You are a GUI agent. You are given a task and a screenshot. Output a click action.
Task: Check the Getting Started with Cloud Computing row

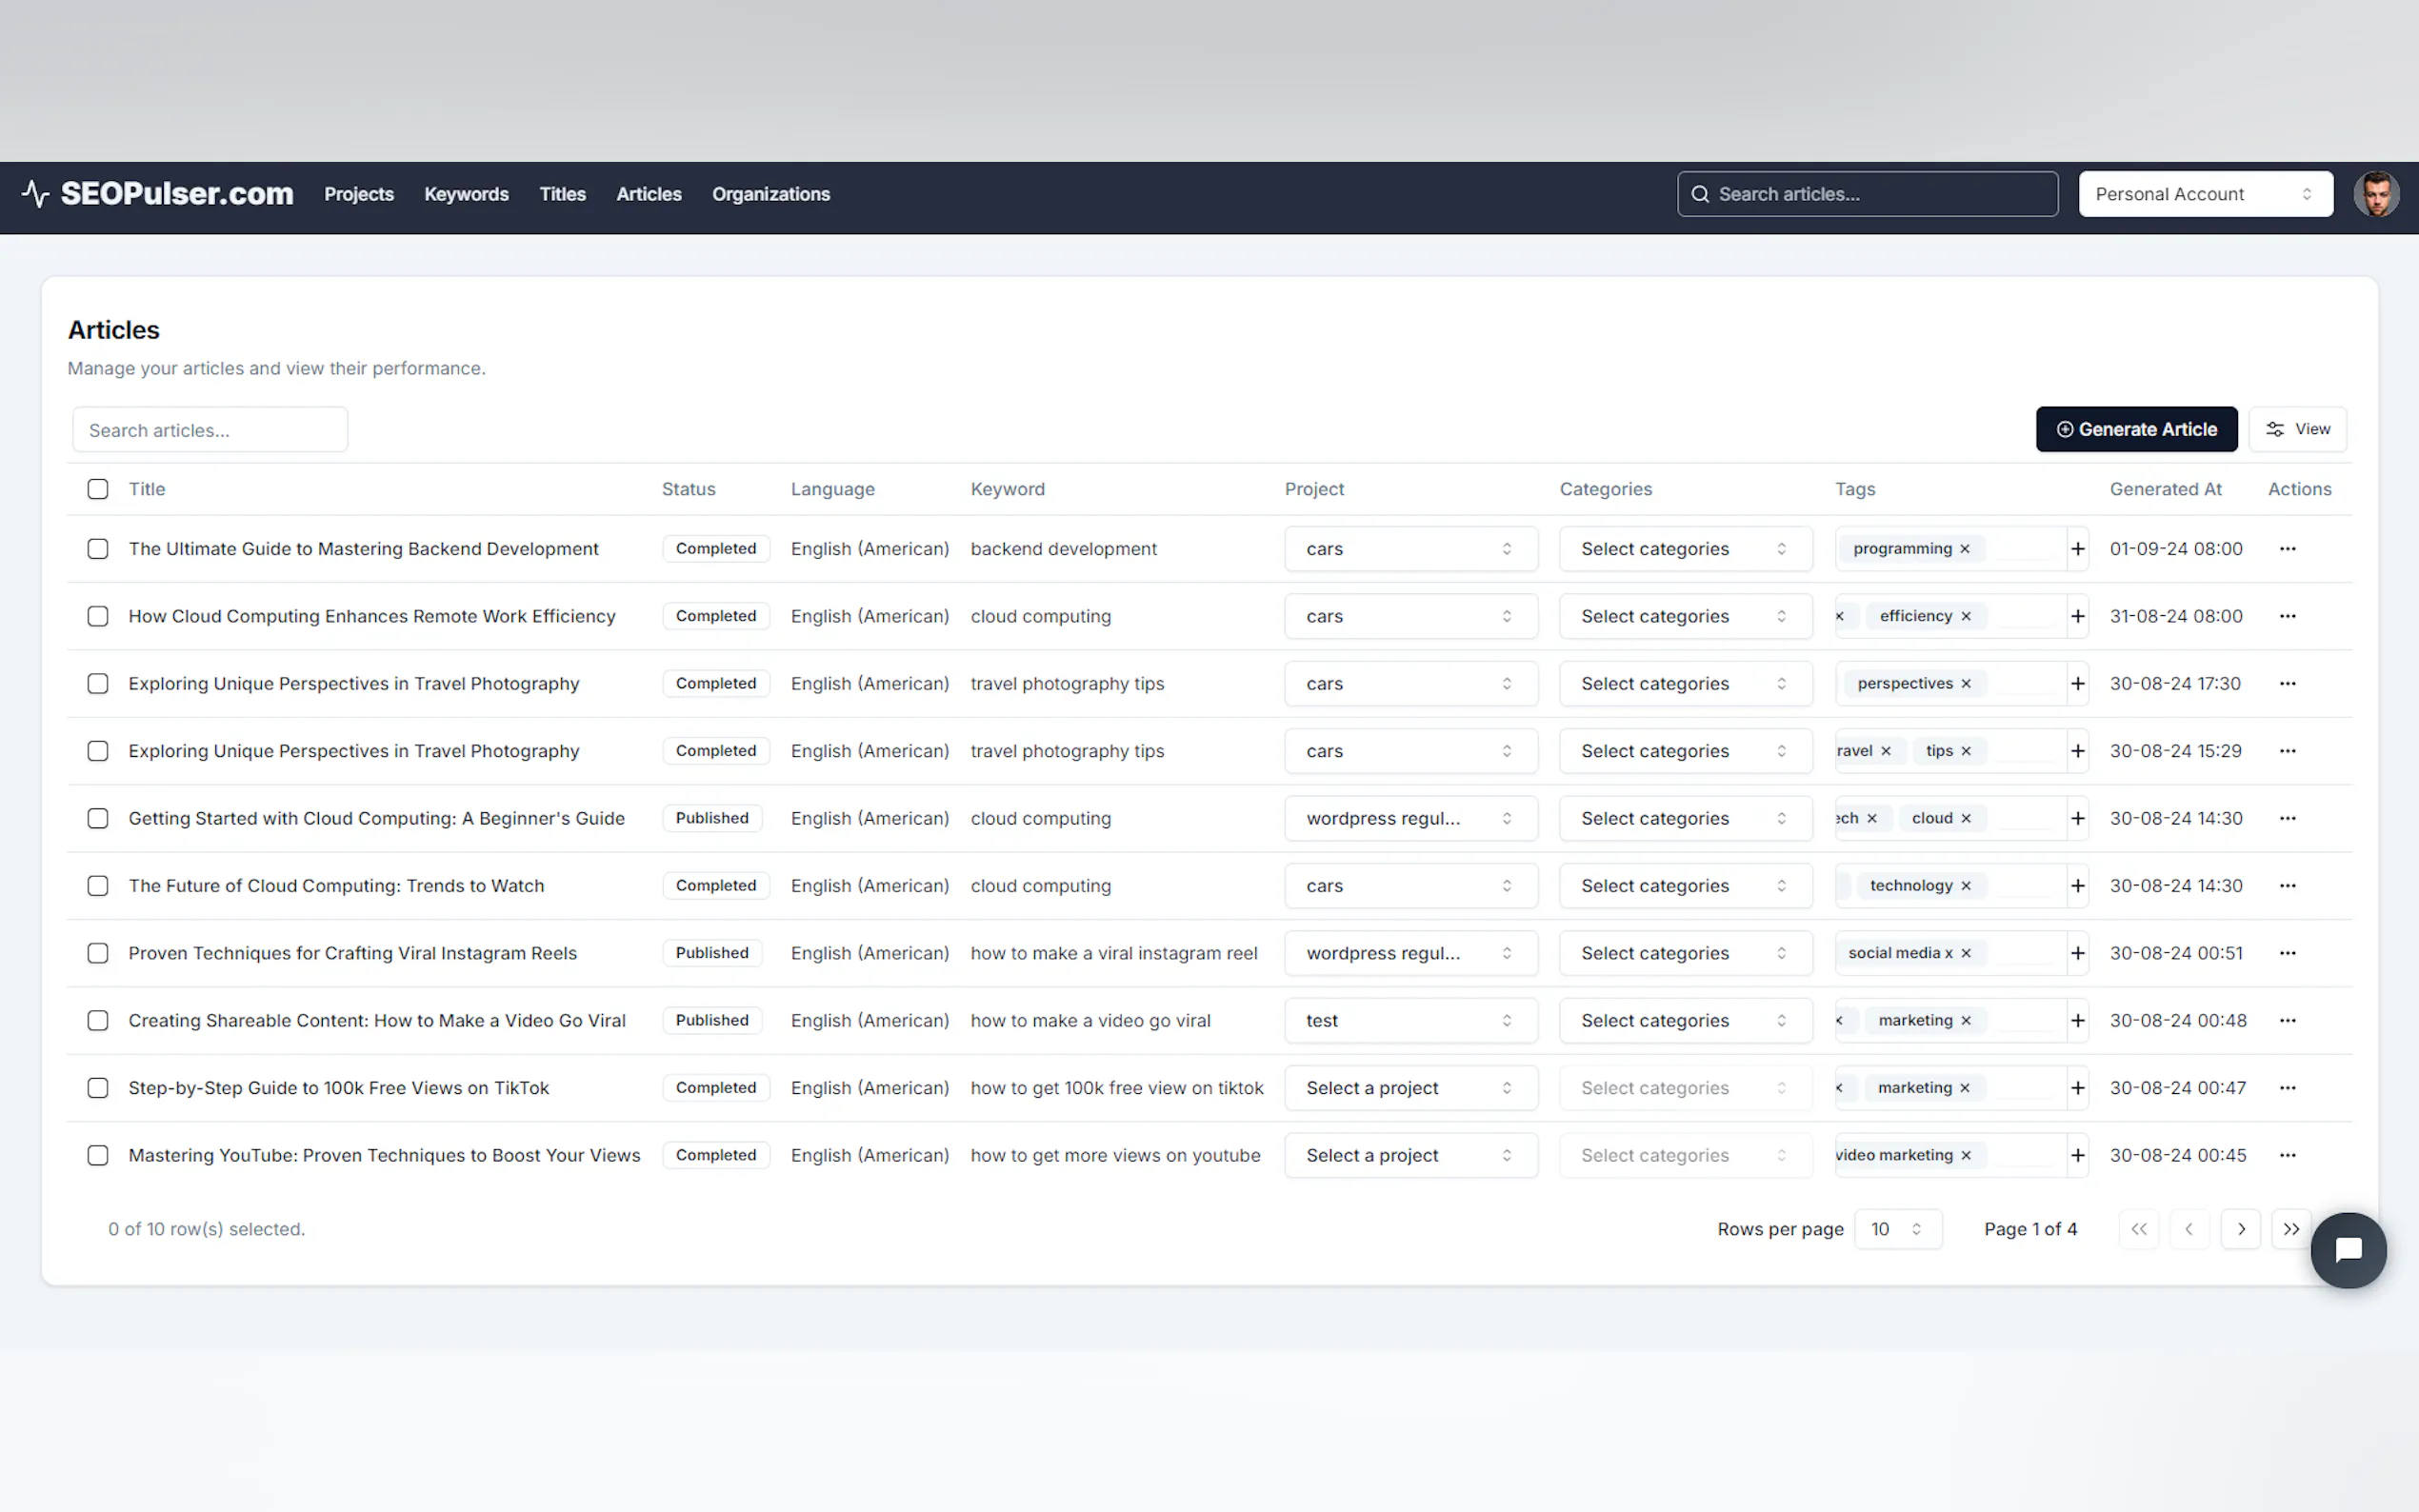tap(98, 818)
